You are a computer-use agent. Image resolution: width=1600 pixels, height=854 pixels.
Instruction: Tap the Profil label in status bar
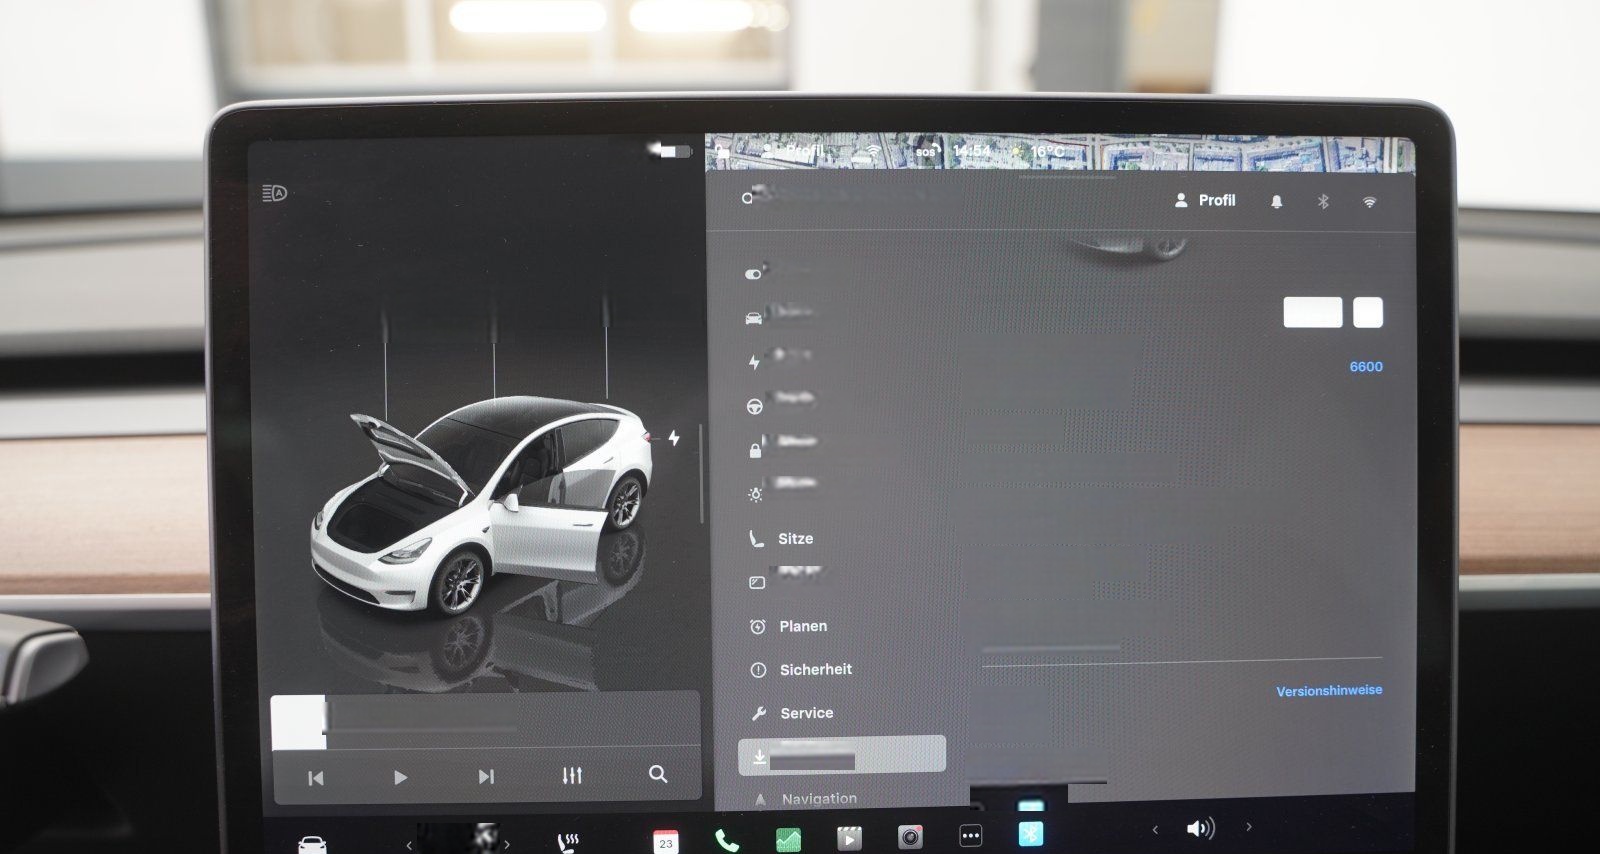[803, 151]
